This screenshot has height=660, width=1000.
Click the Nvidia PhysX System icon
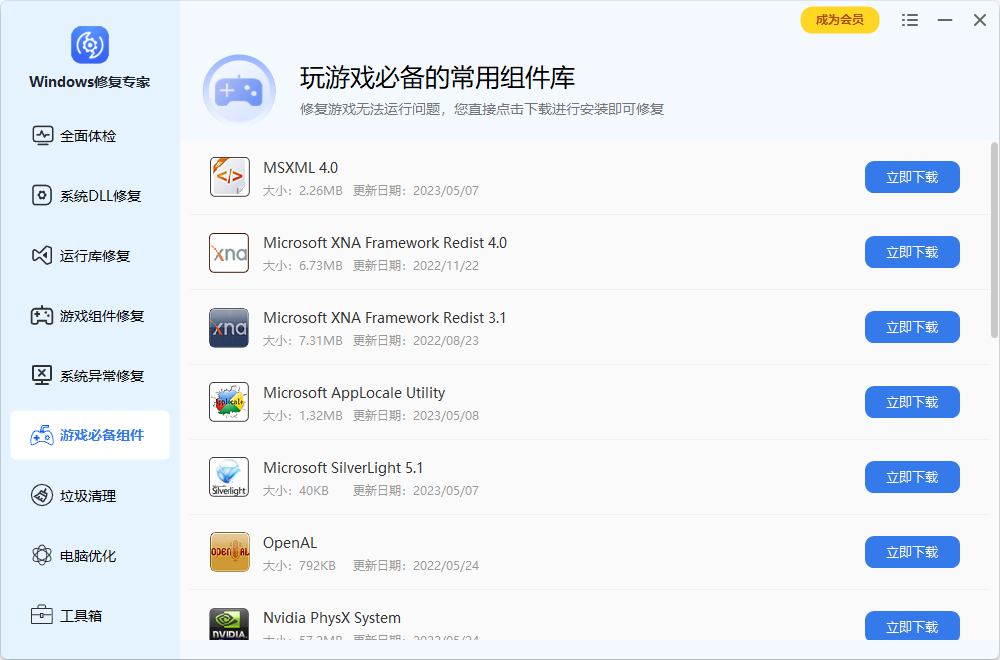[229, 624]
